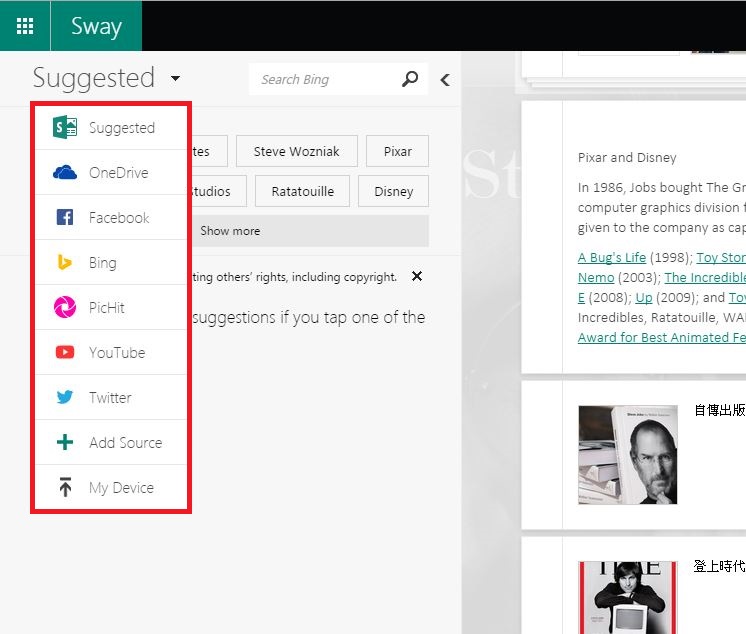Click the PicHit pink shutter icon

(65, 307)
